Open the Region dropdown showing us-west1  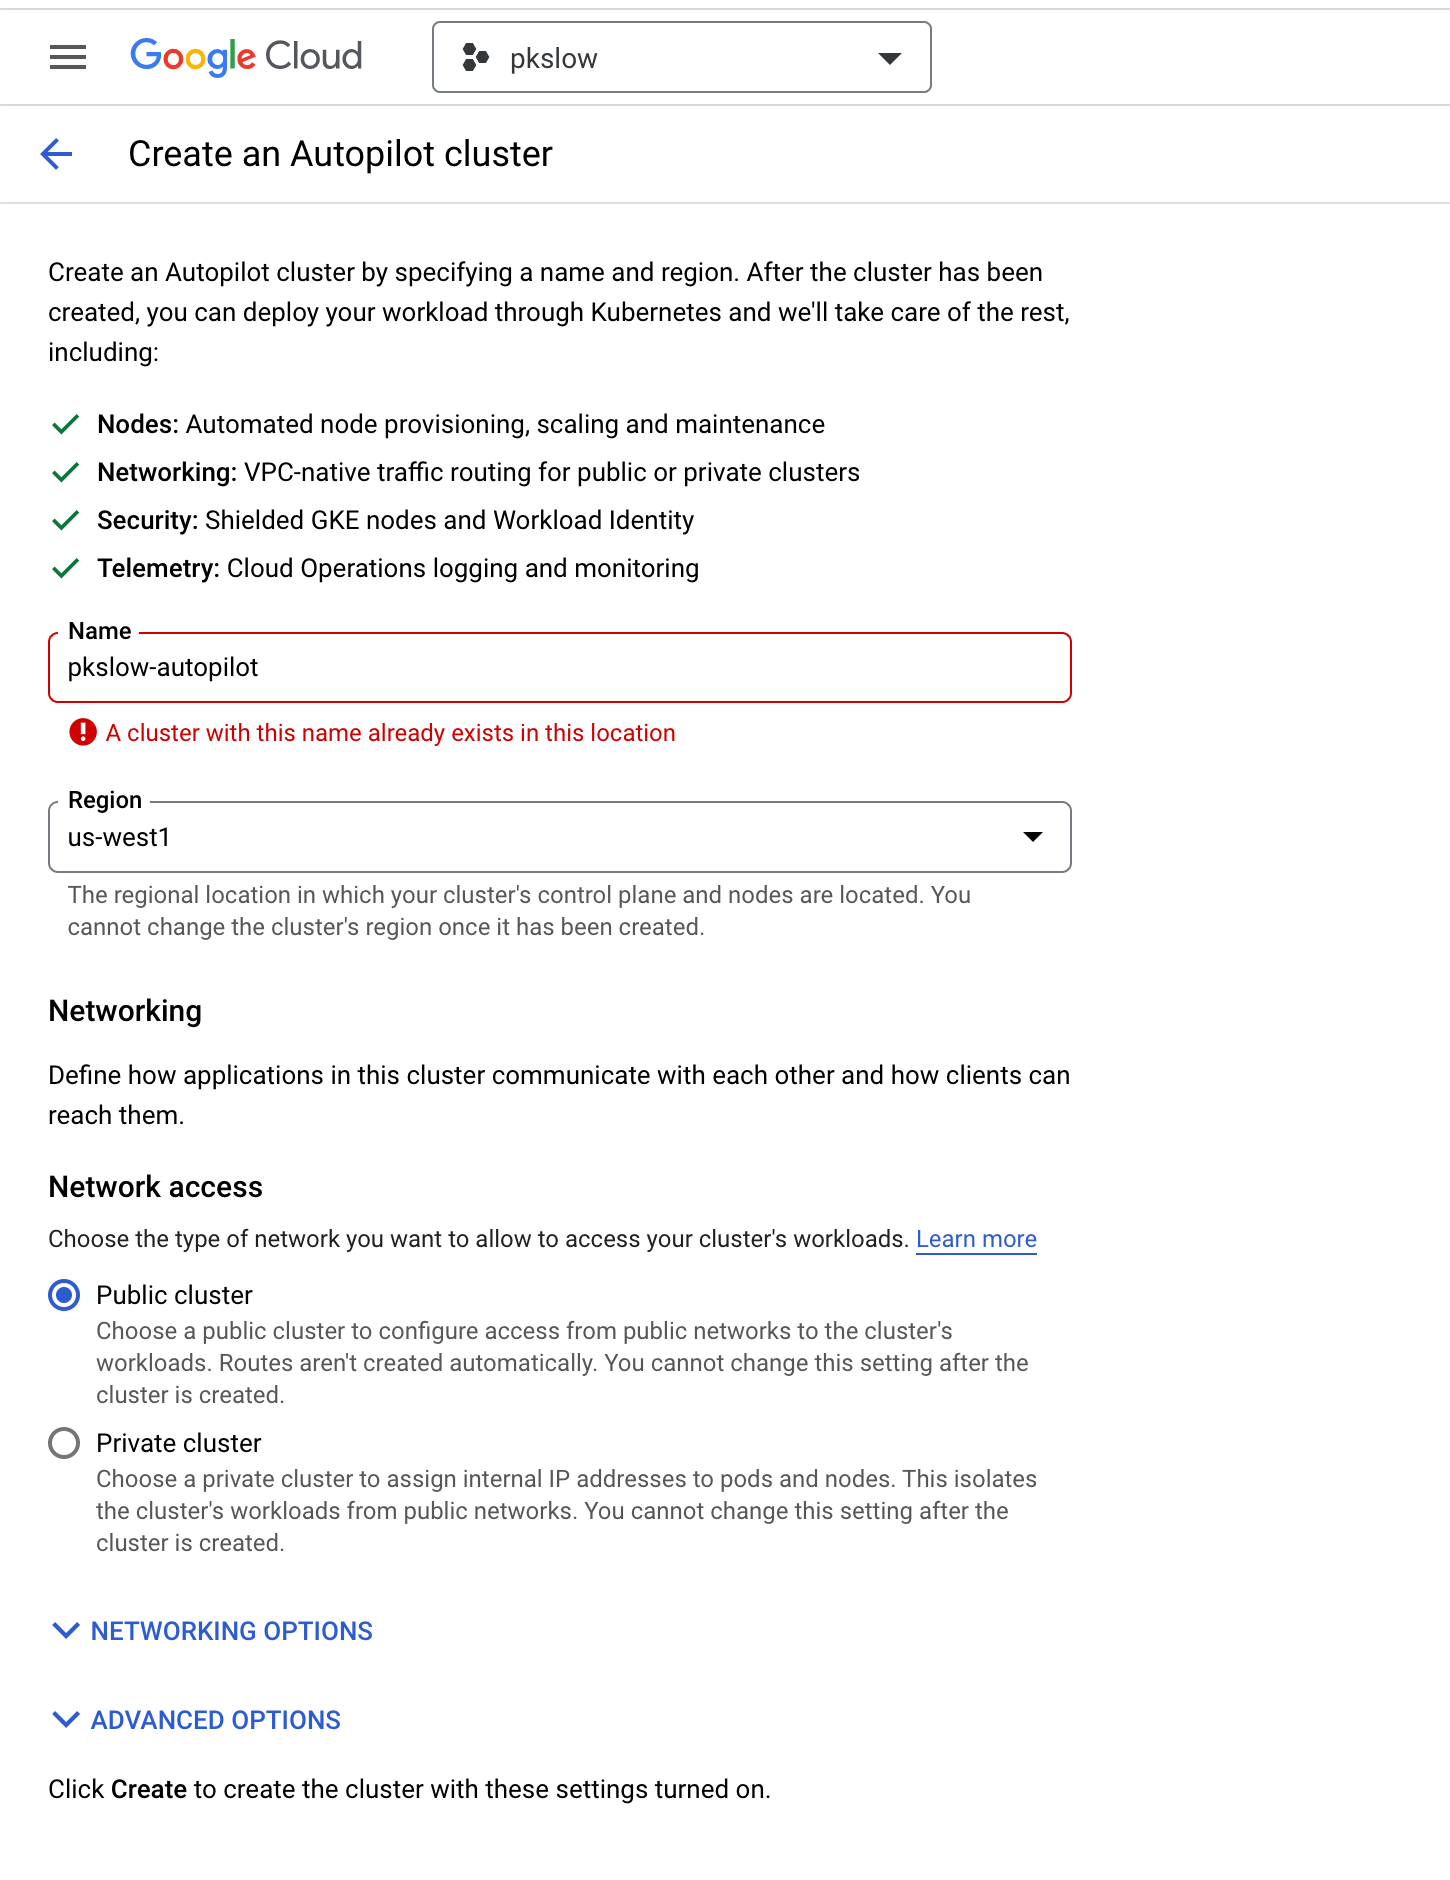559,837
